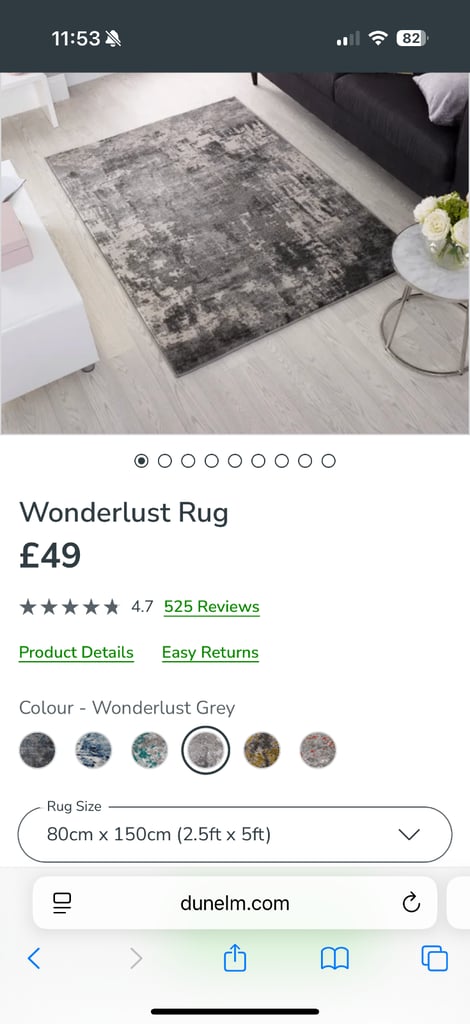Tap the Rug Size chevron arrow
This screenshot has height=1024, width=470.
tap(409, 835)
